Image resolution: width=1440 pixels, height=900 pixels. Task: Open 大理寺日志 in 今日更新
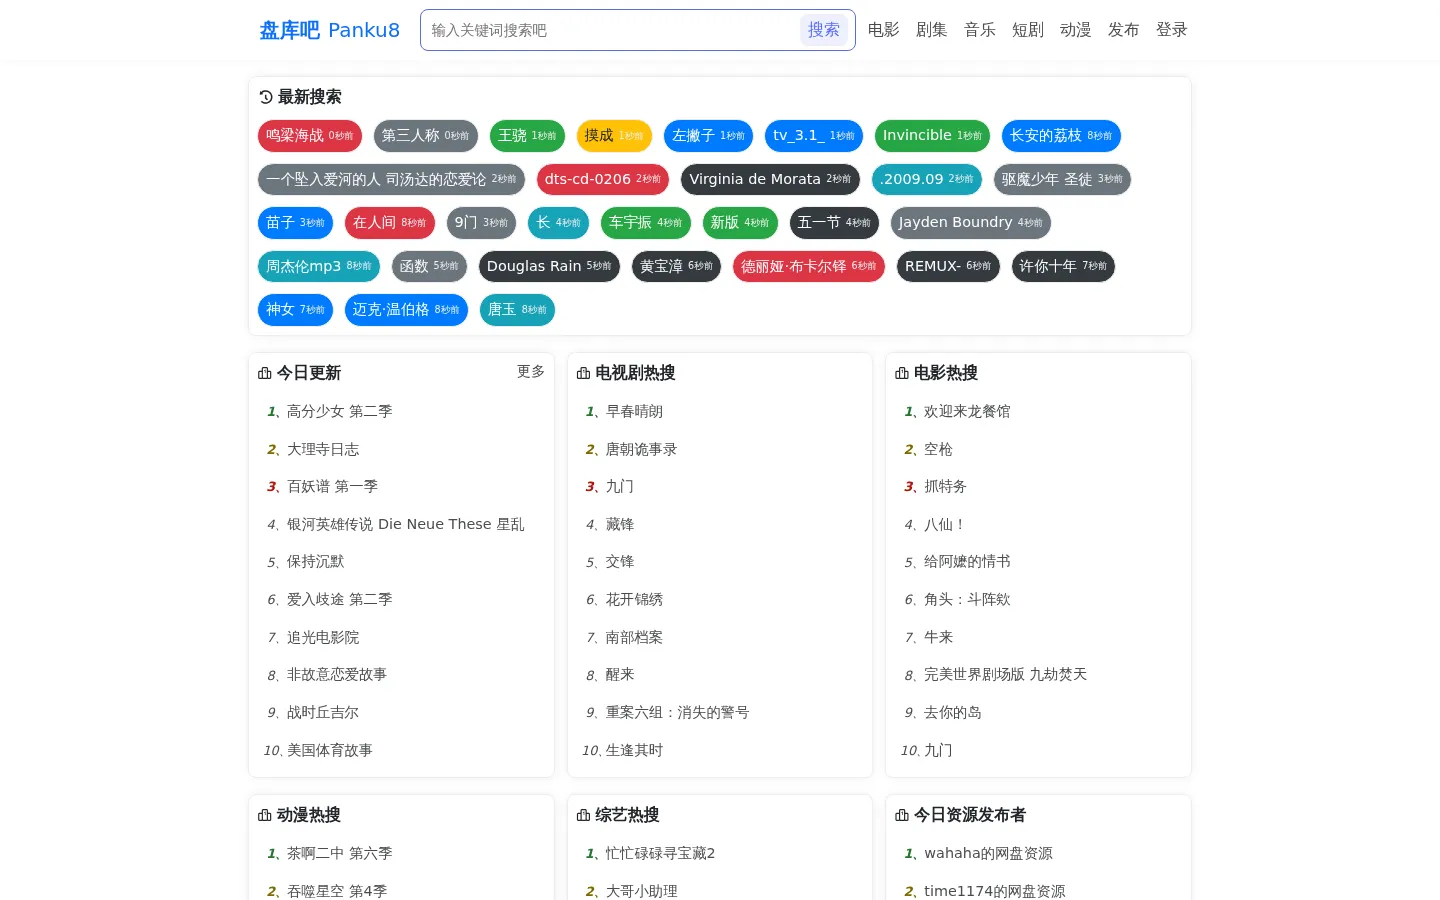pos(323,449)
